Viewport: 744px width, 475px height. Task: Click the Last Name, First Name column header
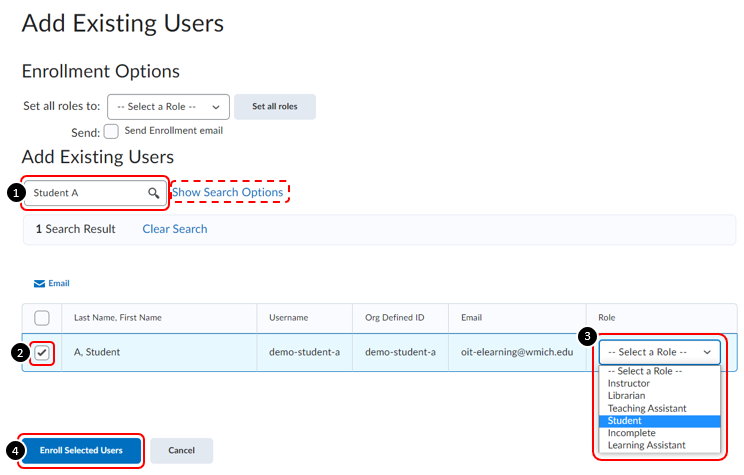[x=118, y=318]
